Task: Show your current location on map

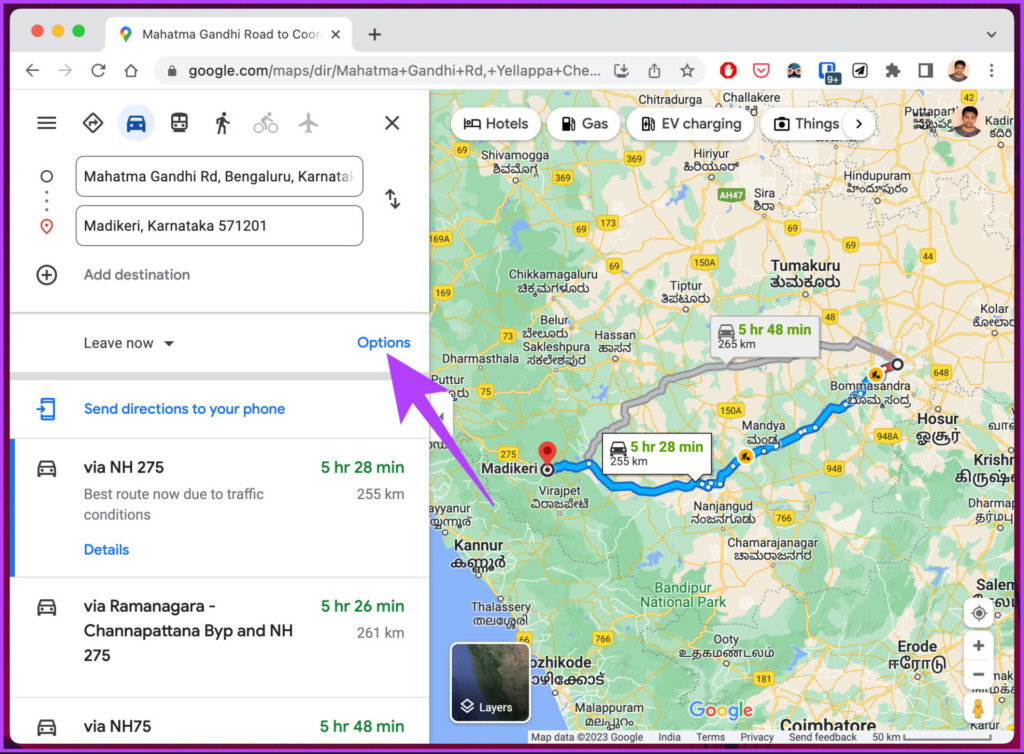Action: click(978, 614)
